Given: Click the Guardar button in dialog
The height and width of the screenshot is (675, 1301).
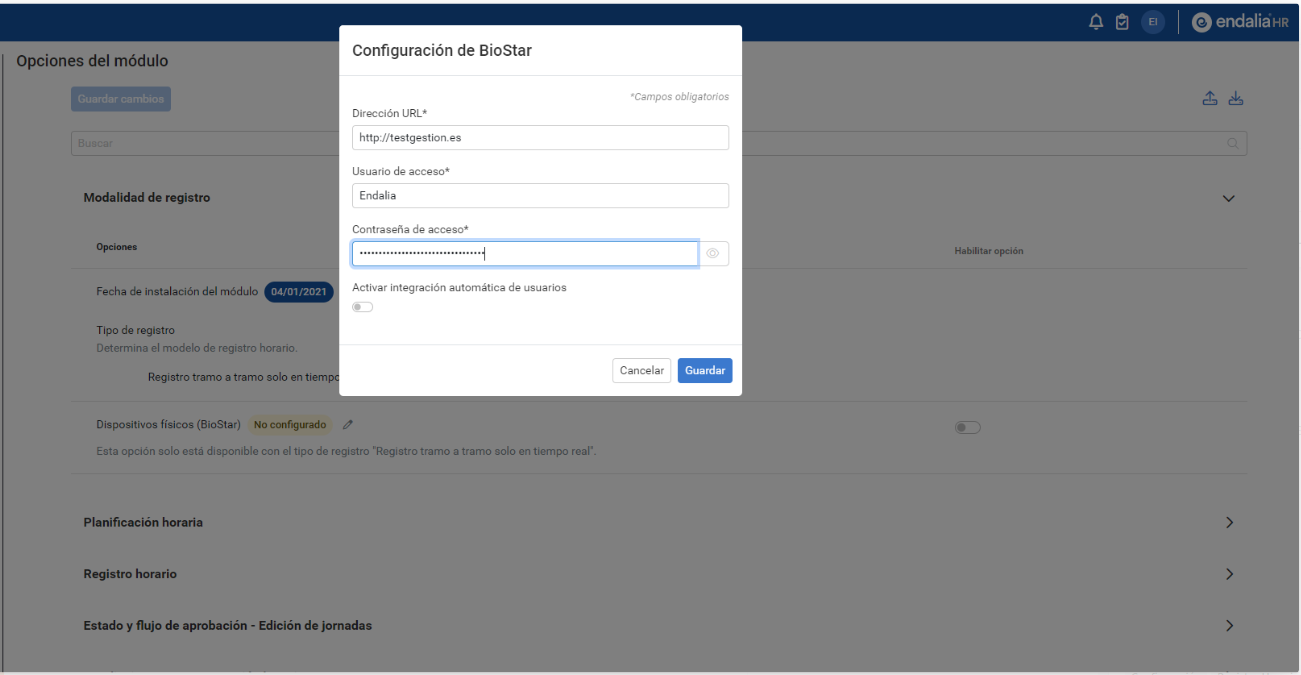Looking at the screenshot, I should pos(705,370).
